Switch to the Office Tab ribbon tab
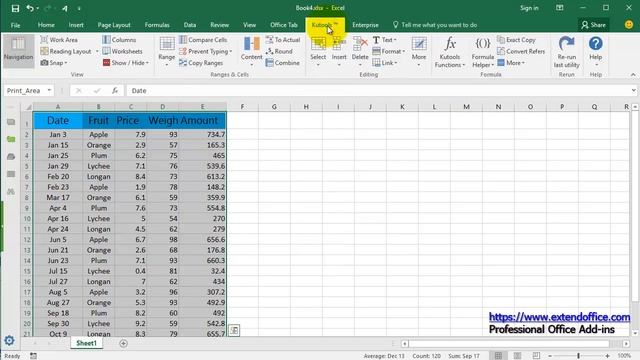This screenshot has height=360, width=640. pyautogui.click(x=284, y=25)
